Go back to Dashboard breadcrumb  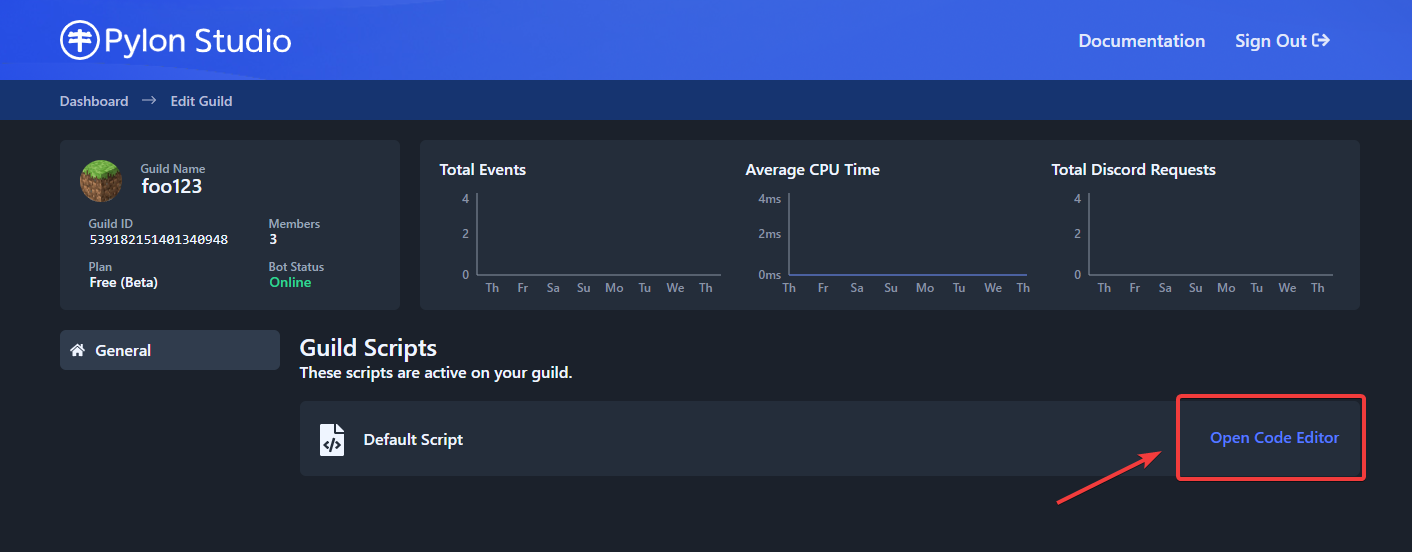tap(94, 101)
